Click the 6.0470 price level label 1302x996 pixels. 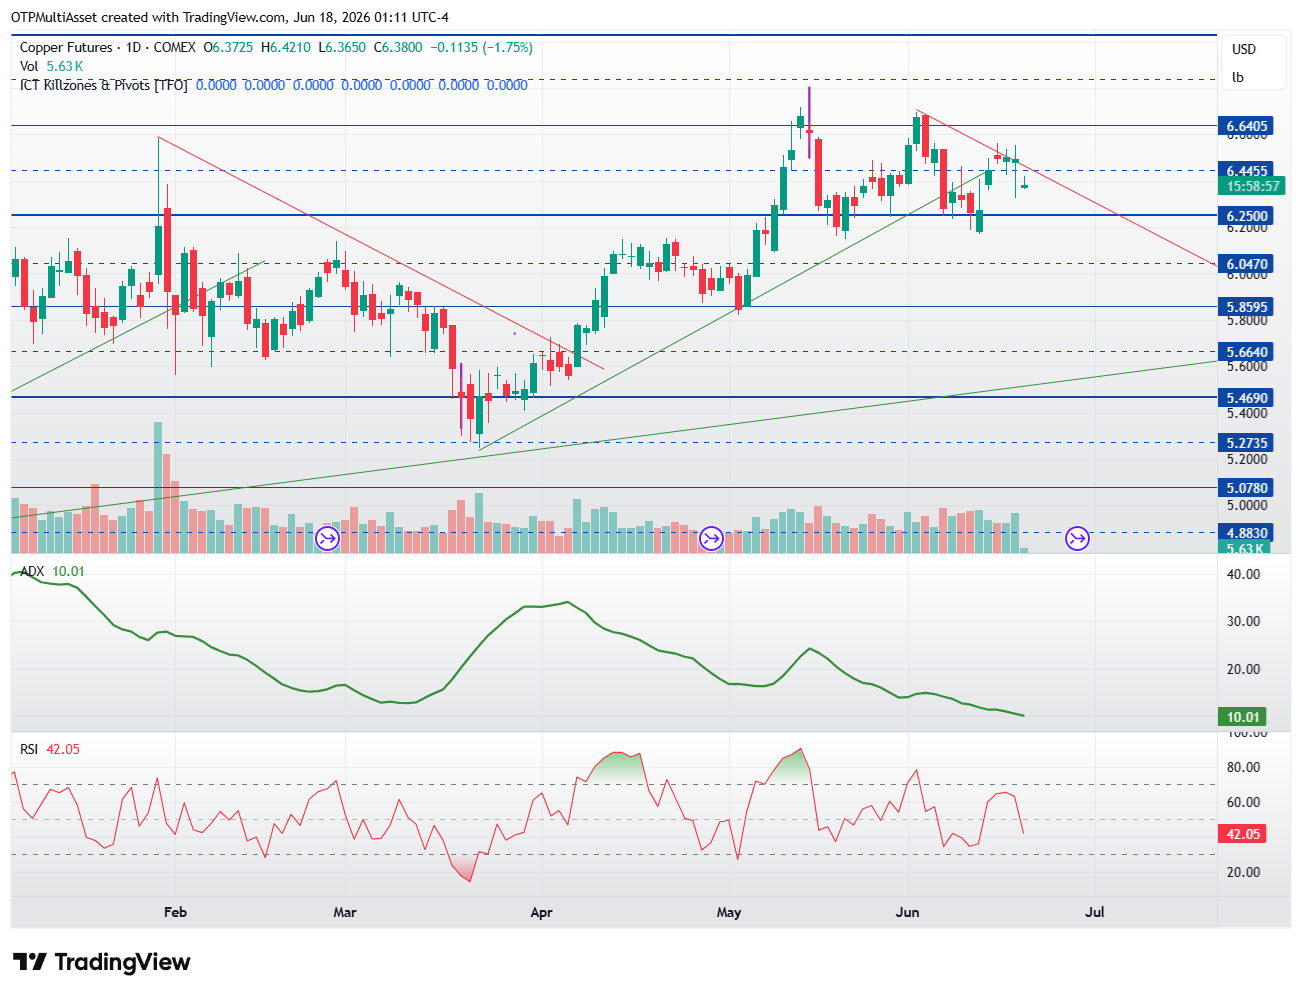(x=1247, y=265)
